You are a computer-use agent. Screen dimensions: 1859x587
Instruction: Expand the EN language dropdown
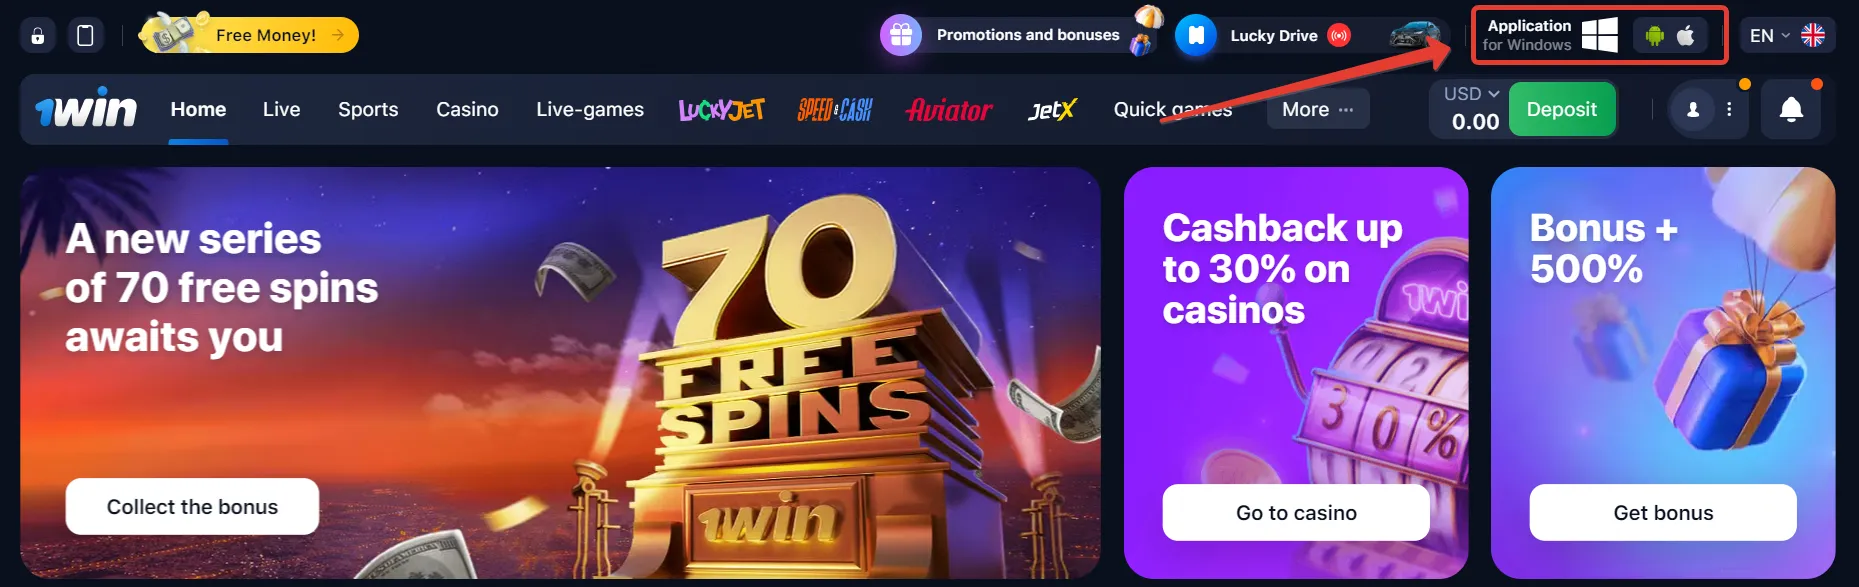[x=1787, y=36]
